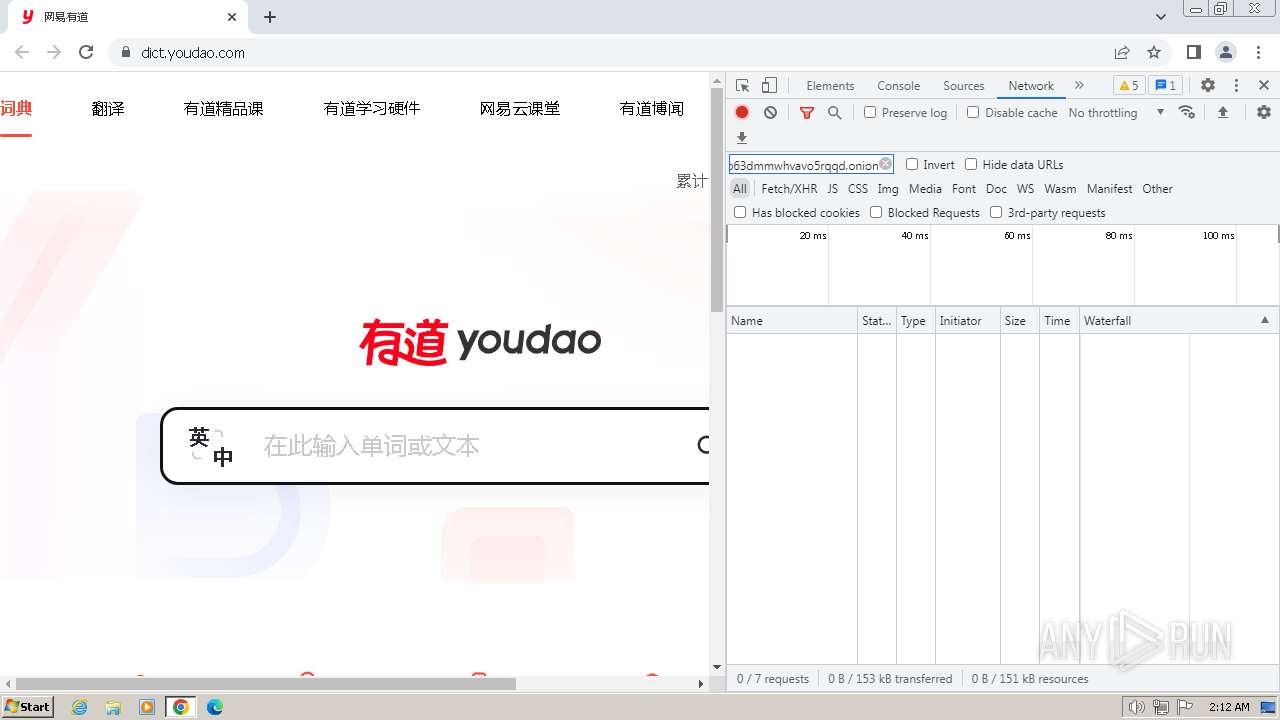The width and height of the screenshot is (1280, 720).
Task: Enable Preserve log checkbox
Action: (x=870, y=112)
